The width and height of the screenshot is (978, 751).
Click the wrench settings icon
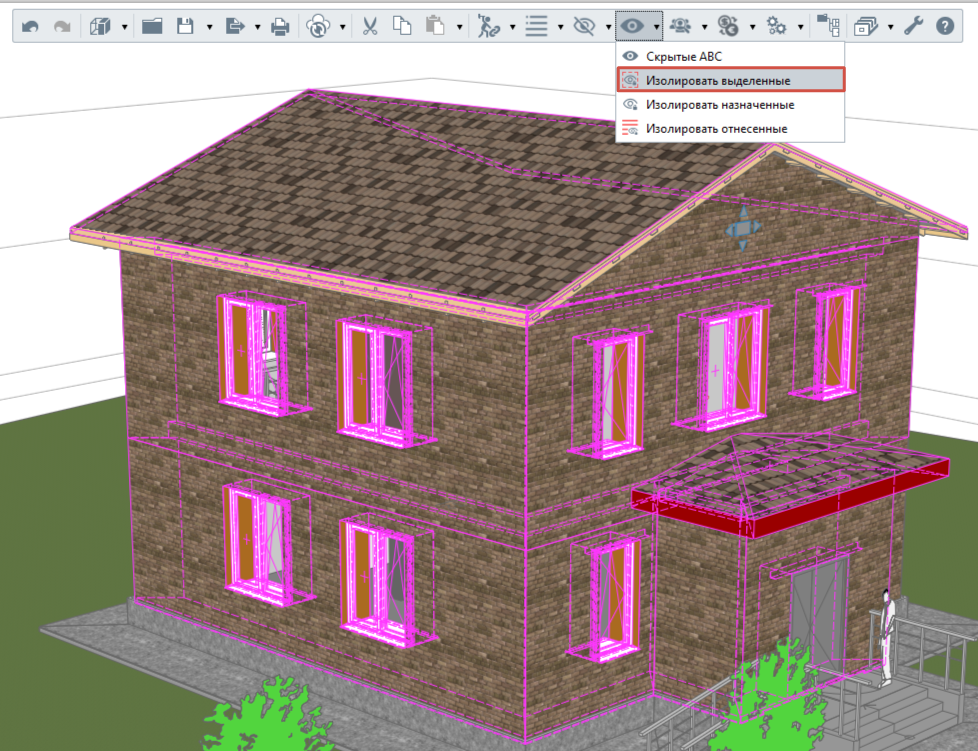pyautogui.click(x=913, y=26)
